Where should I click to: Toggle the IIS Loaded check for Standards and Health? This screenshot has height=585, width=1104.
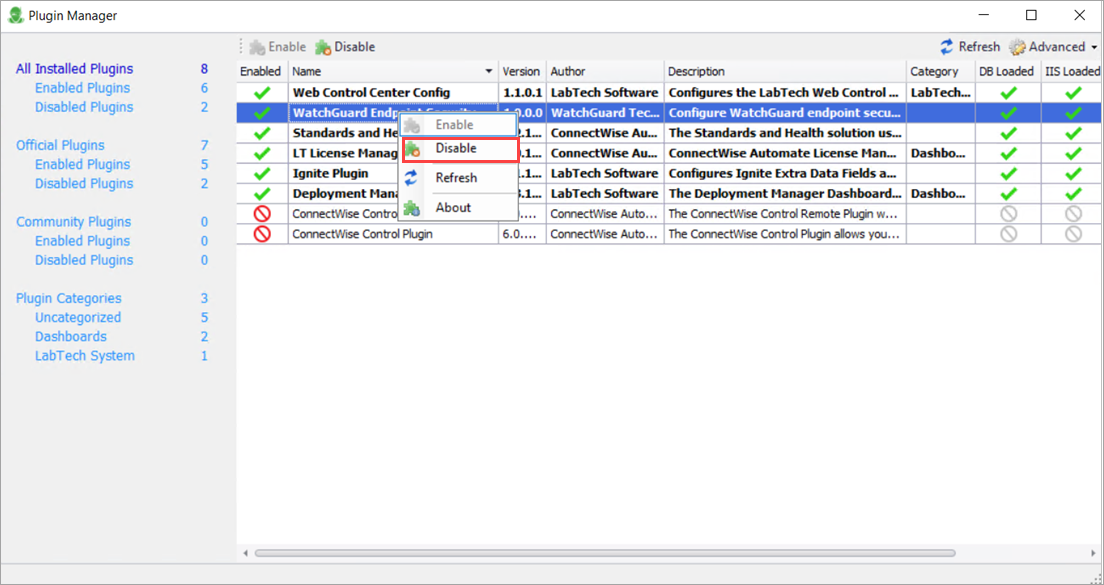[1073, 132]
